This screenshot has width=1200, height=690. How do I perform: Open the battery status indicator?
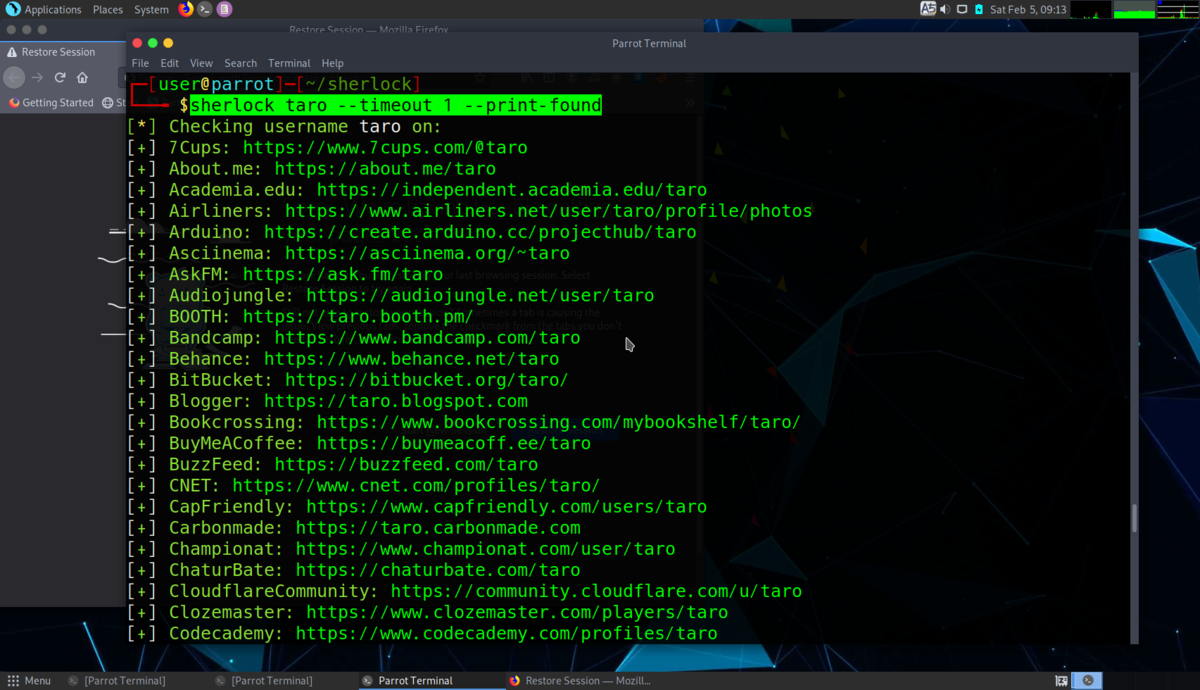tap(979, 9)
